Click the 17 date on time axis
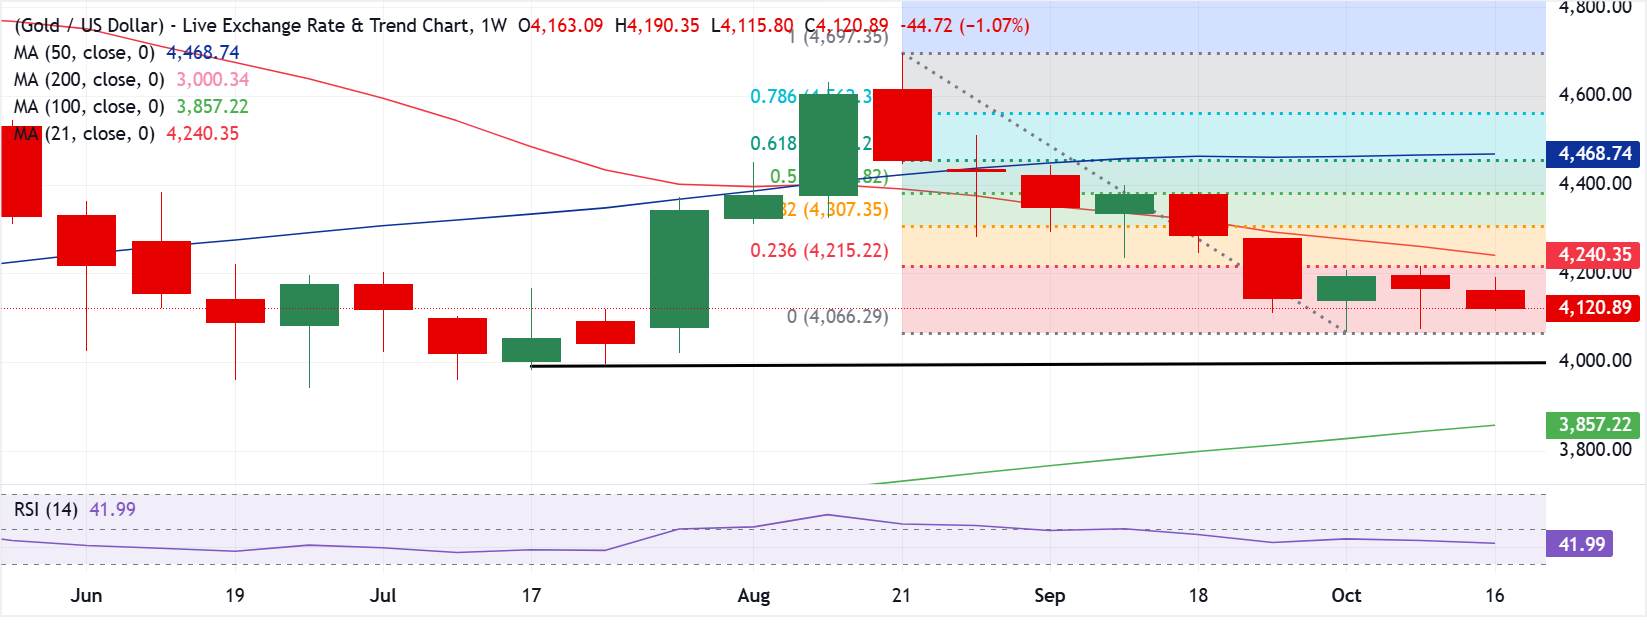This screenshot has width=1647, height=627. click(x=531, y=596)
